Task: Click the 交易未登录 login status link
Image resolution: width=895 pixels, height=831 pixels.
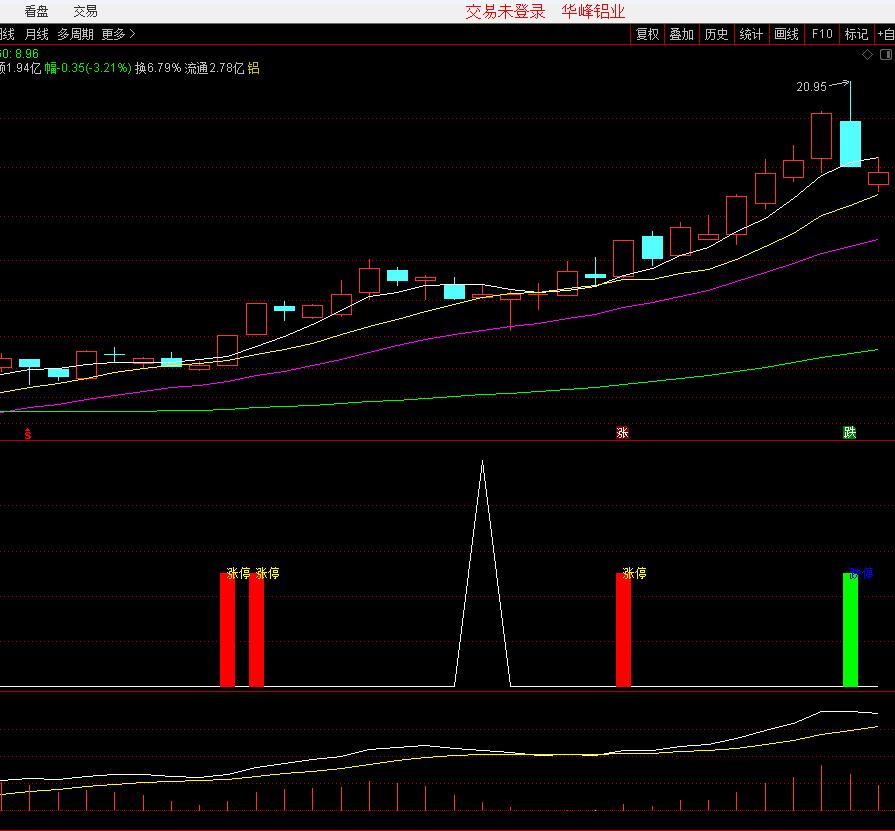Action: coord(505,12)
